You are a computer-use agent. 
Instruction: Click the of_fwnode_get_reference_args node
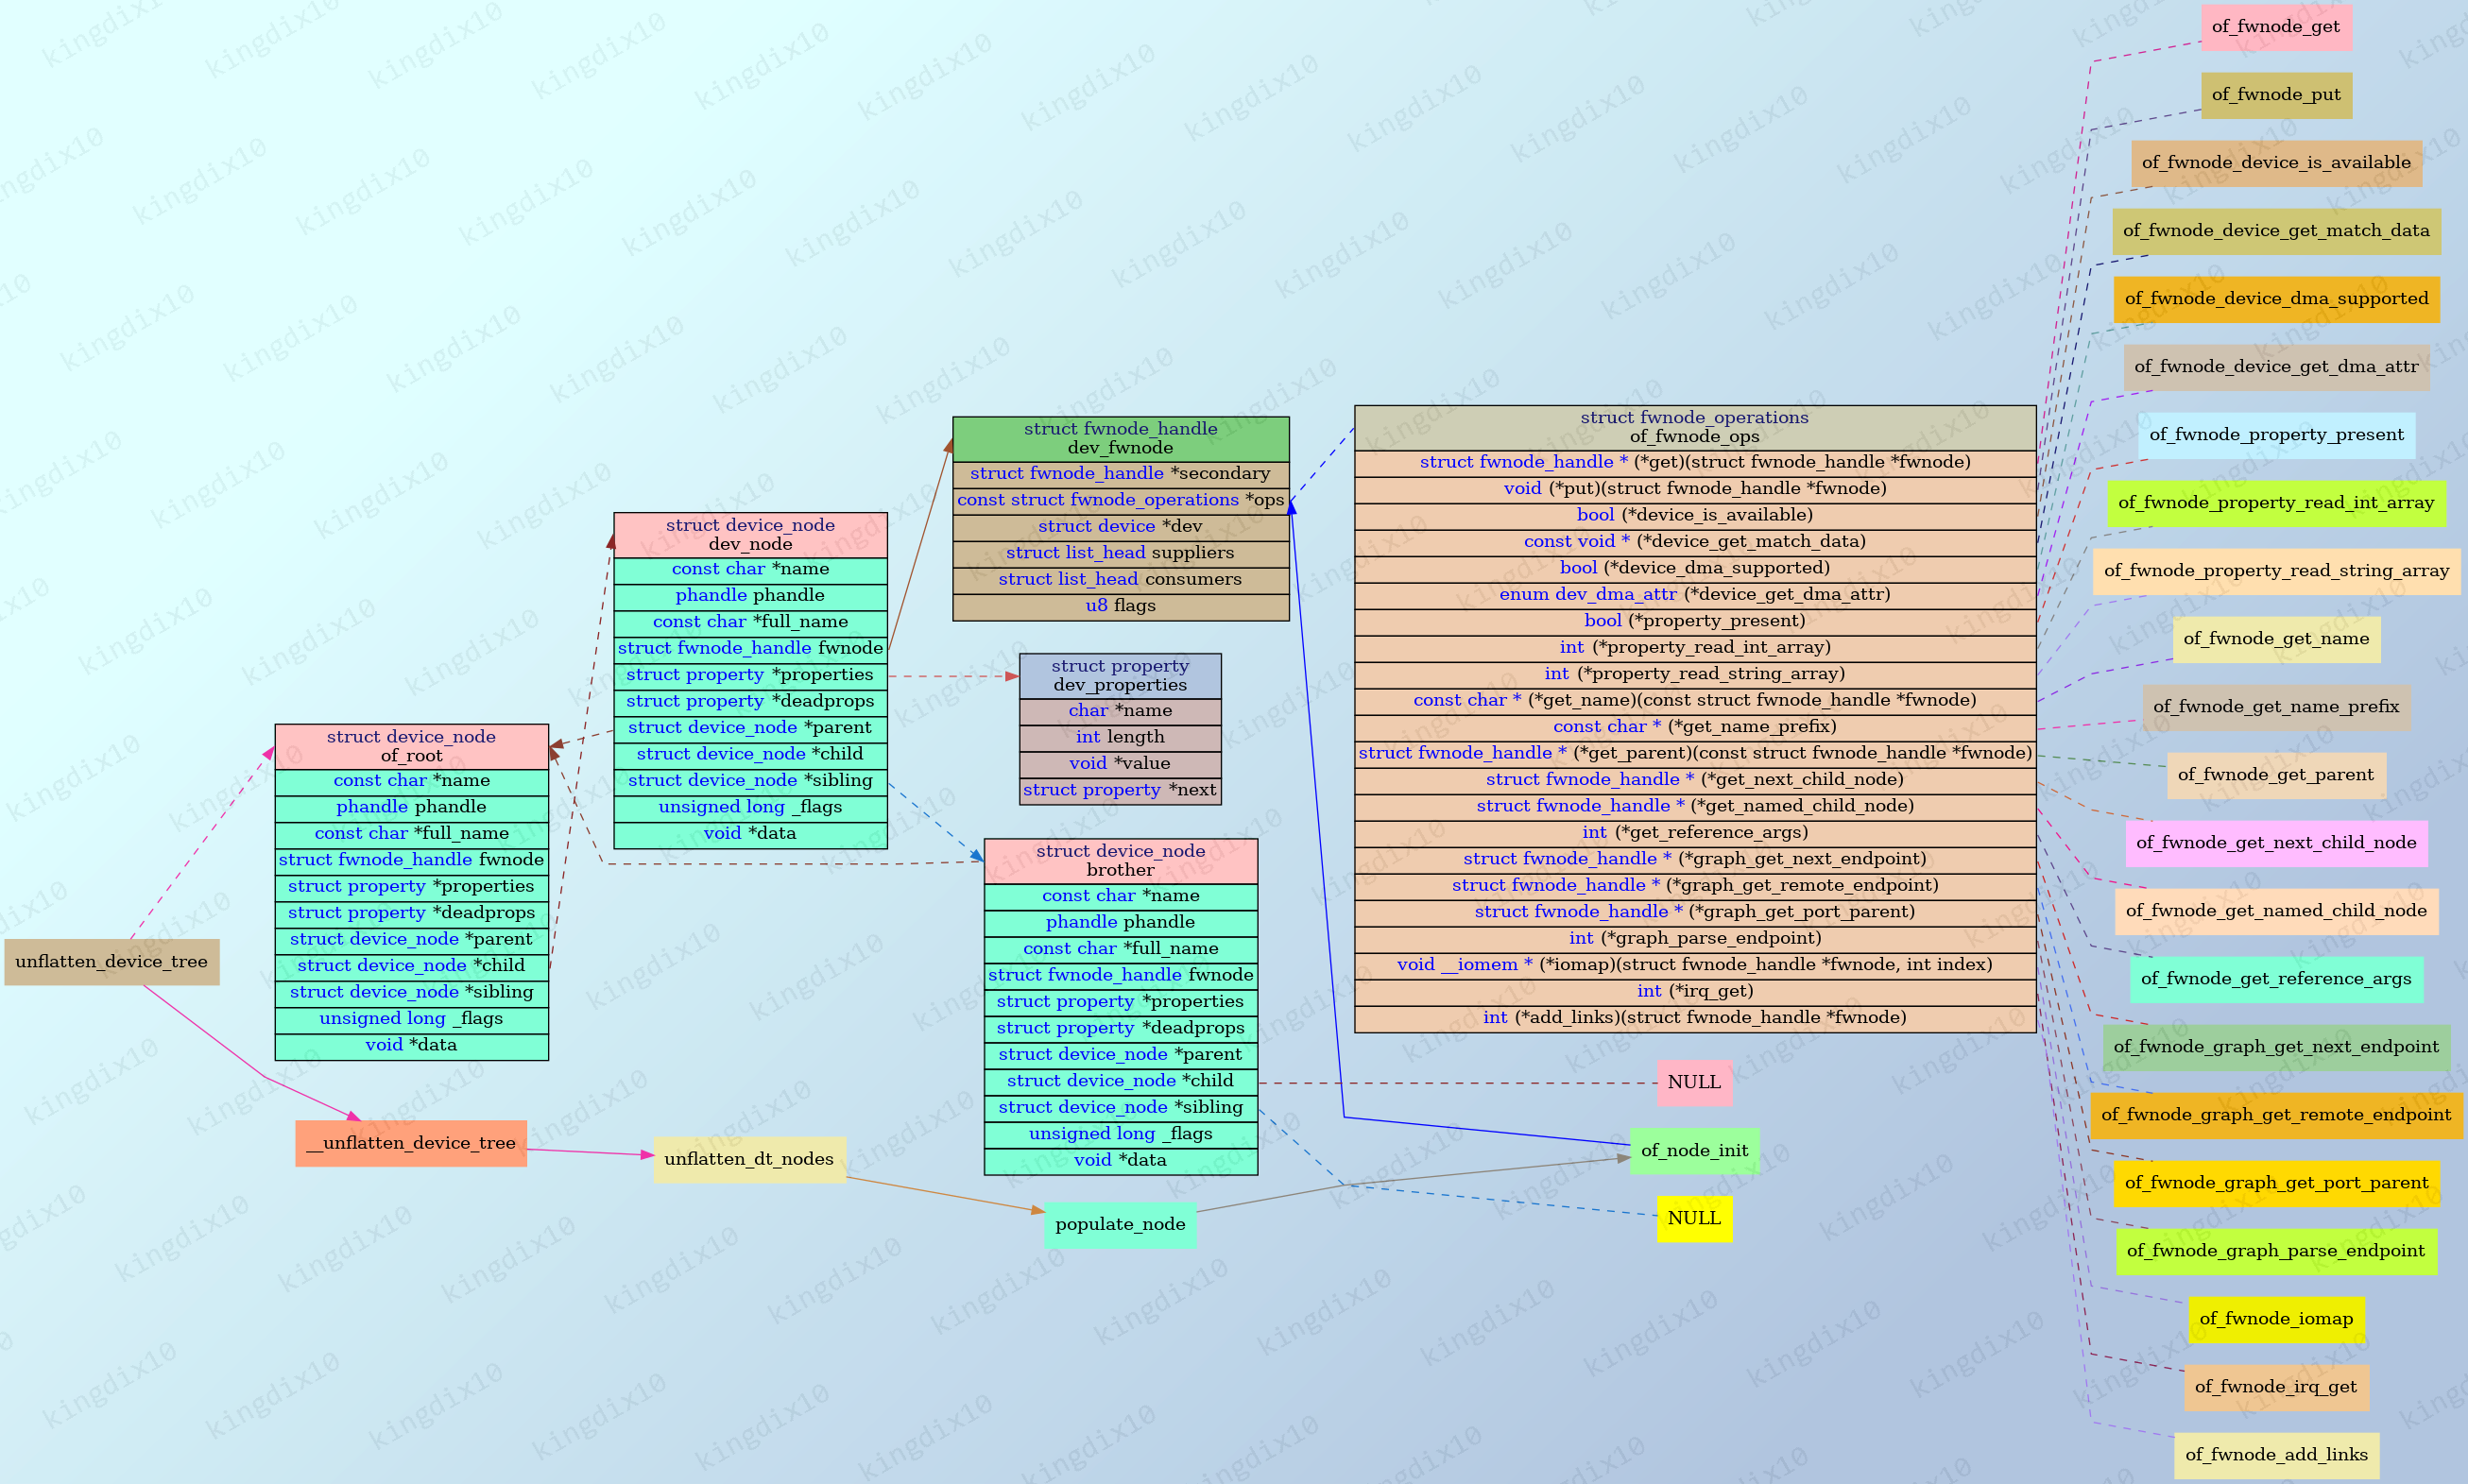click(2276, 979)
